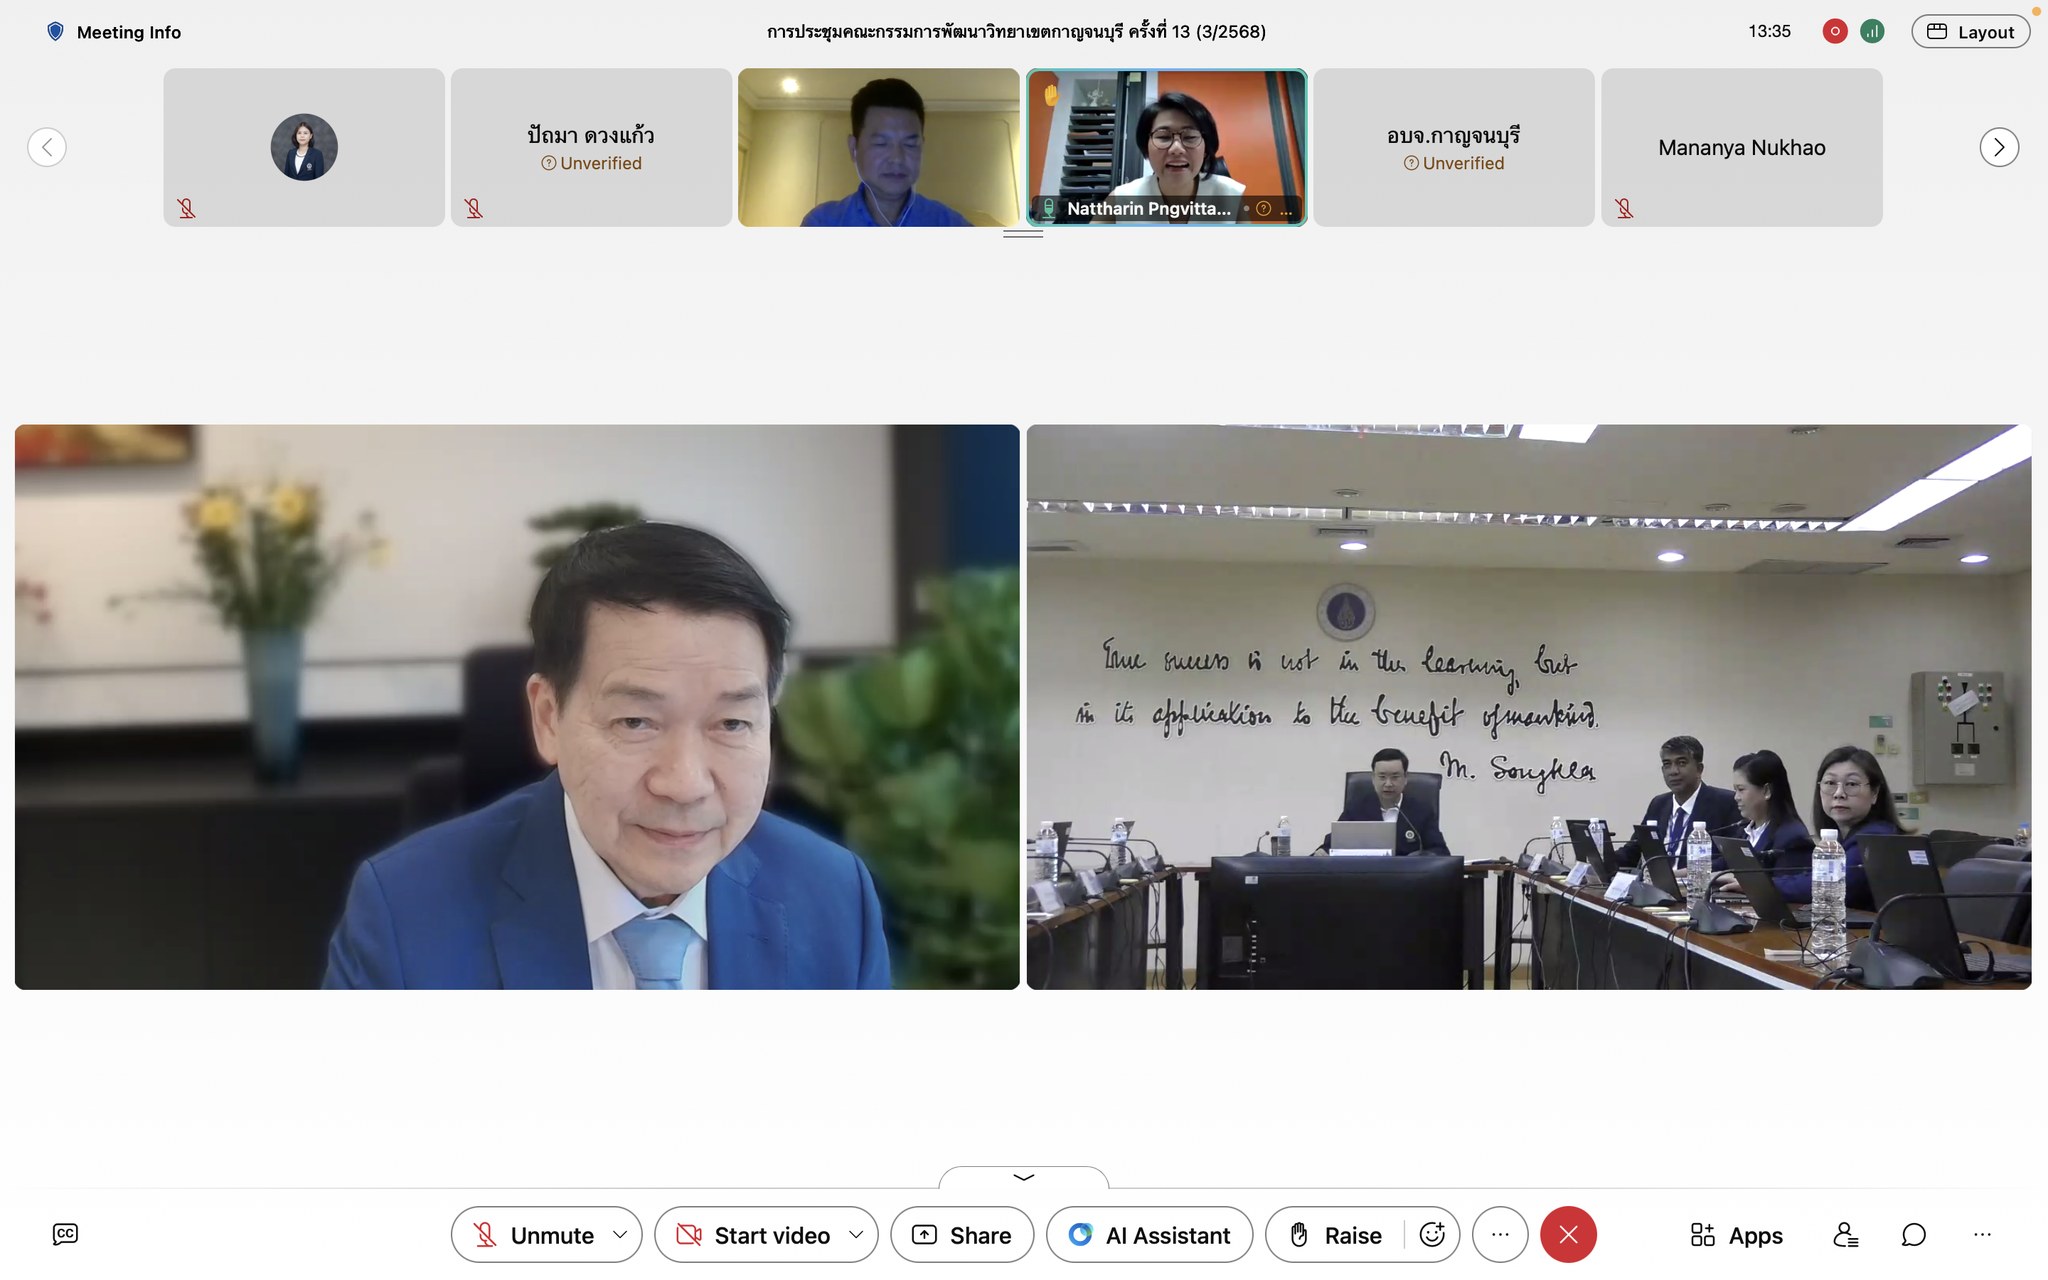Expand audio options arrow next to Unmute

click(x=620, y=1235)
